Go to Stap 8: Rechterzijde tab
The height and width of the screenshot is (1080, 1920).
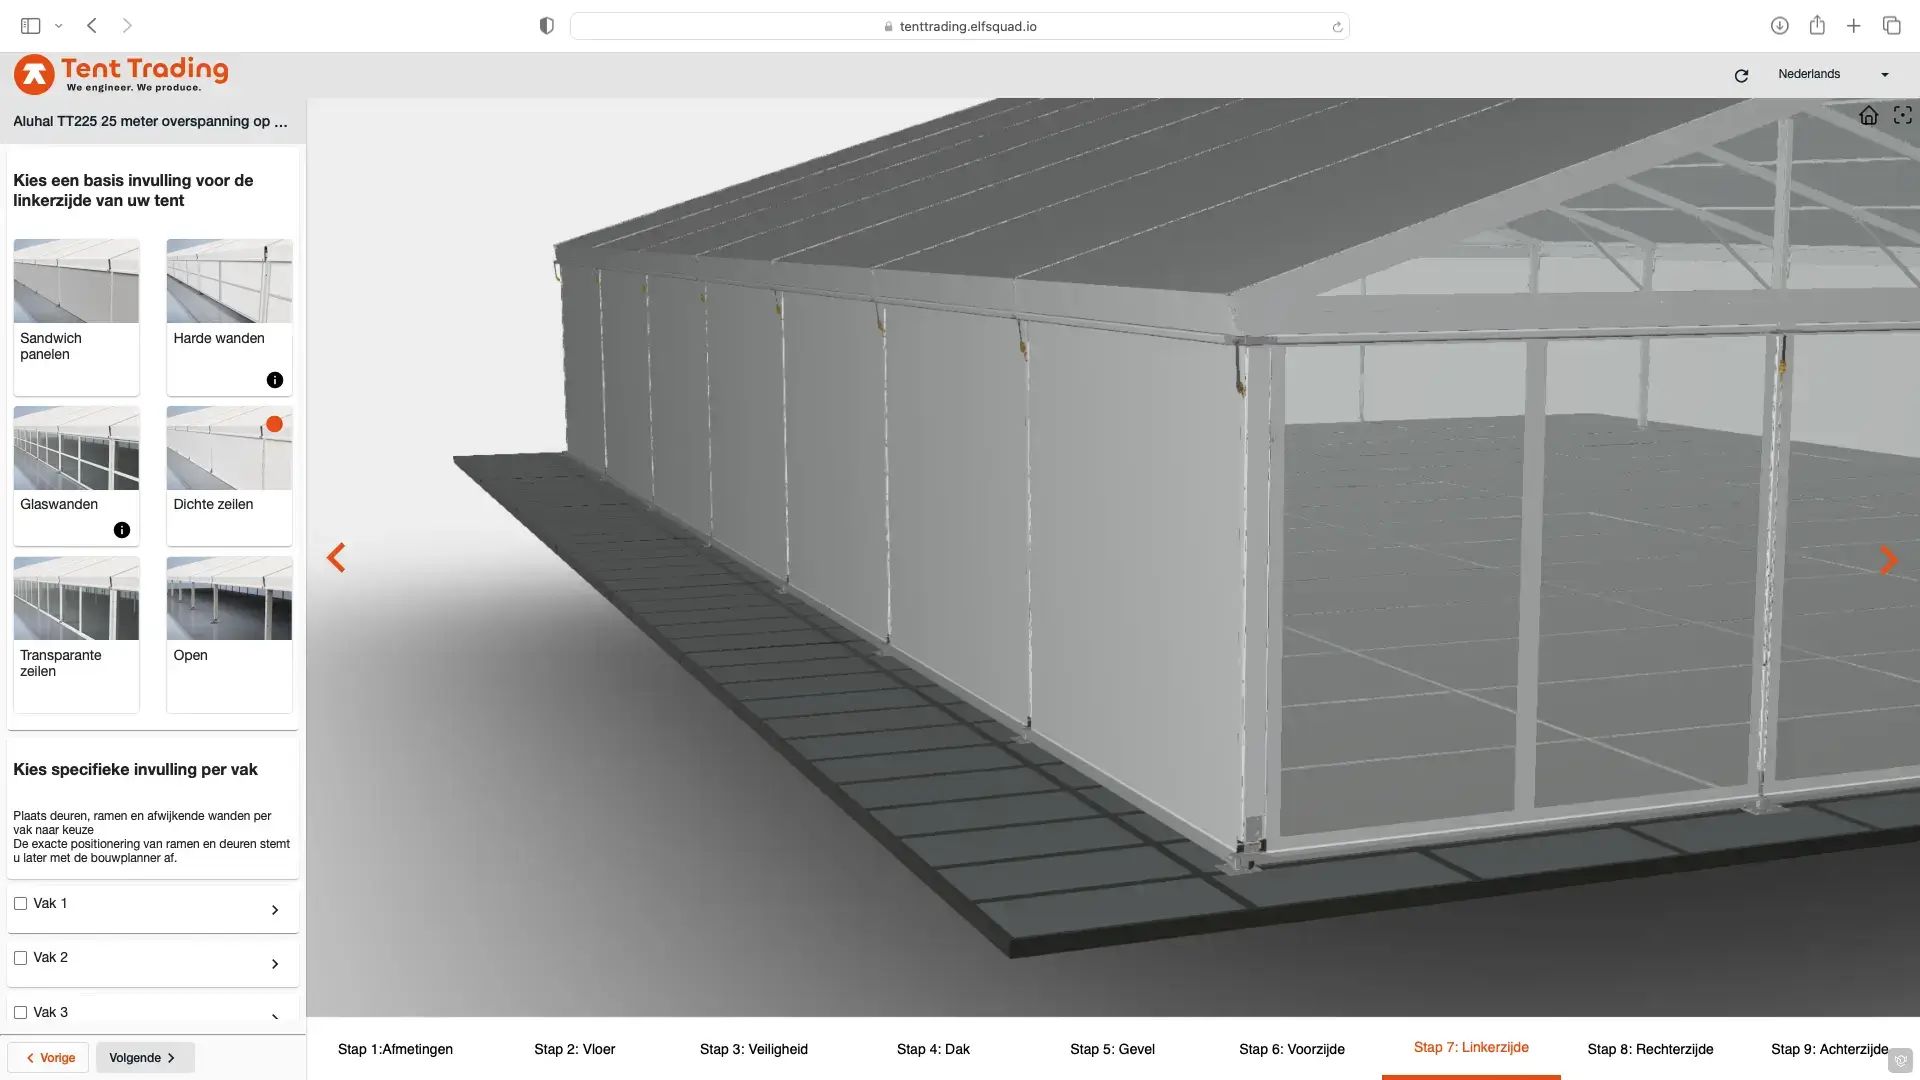click(x=1650, y=1049)
